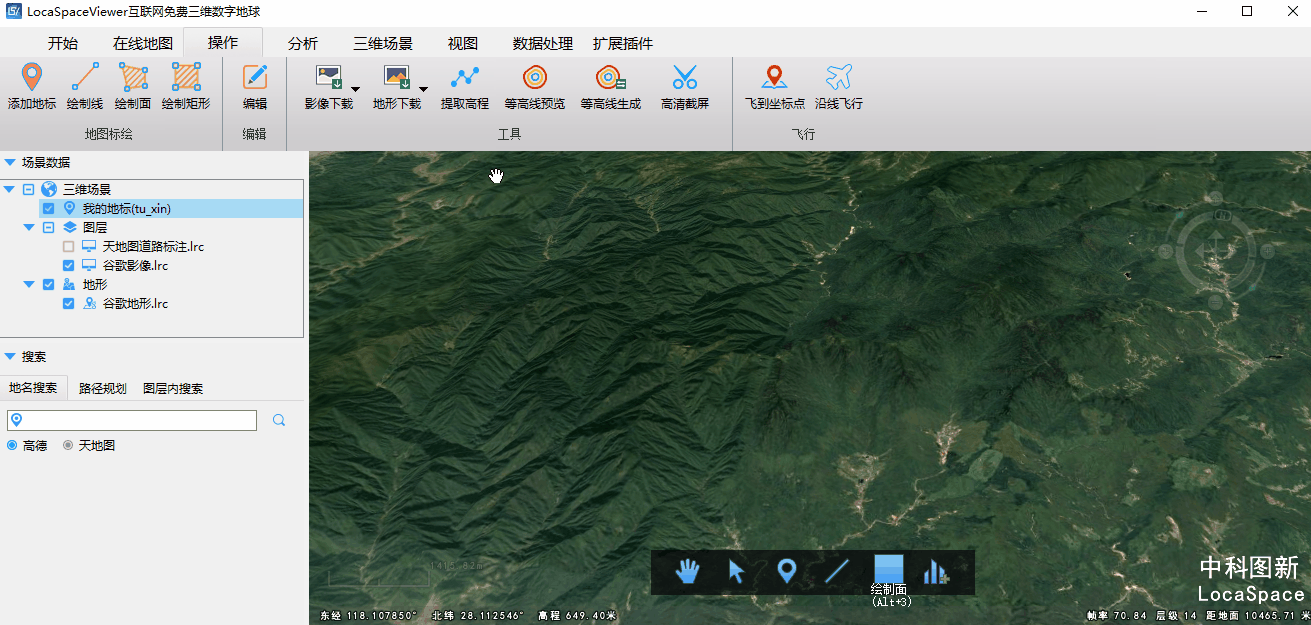Uncheck the 地形 group checkbox
The image size is (1311, 625).
[49, 284]
